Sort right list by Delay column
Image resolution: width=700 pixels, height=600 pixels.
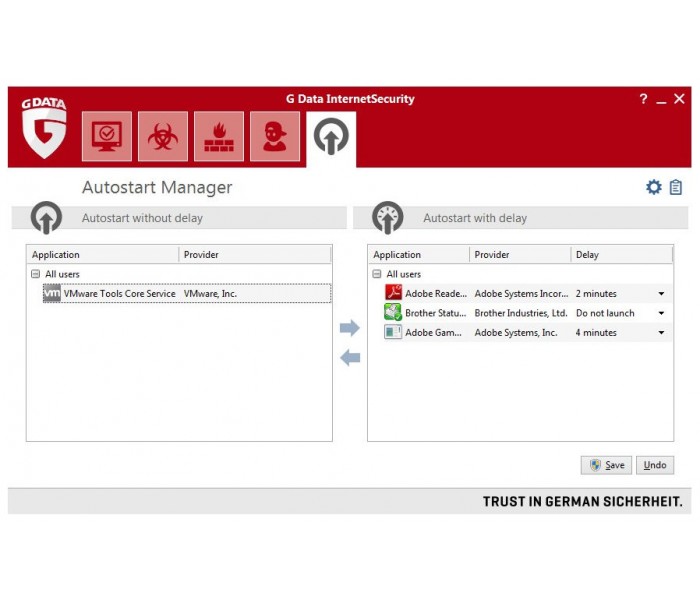621,254
